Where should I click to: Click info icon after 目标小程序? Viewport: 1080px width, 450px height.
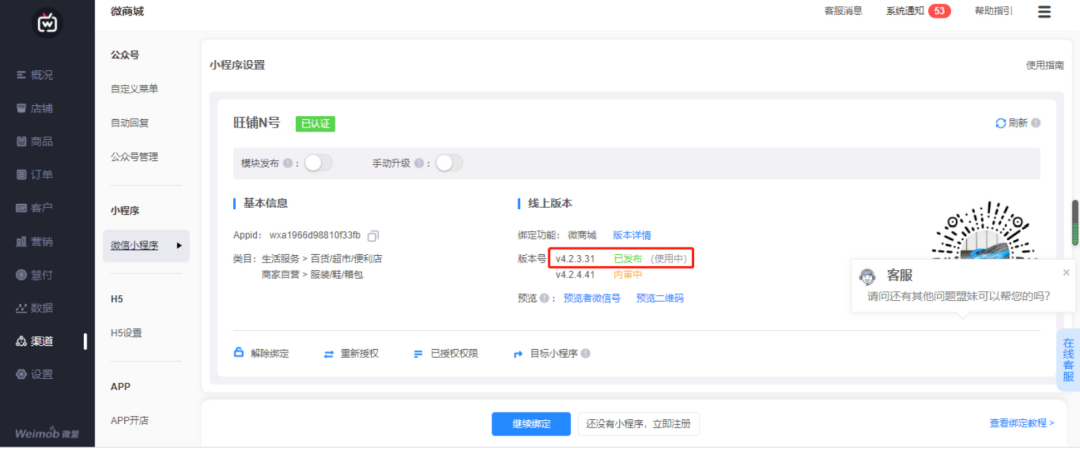point(585,354)
